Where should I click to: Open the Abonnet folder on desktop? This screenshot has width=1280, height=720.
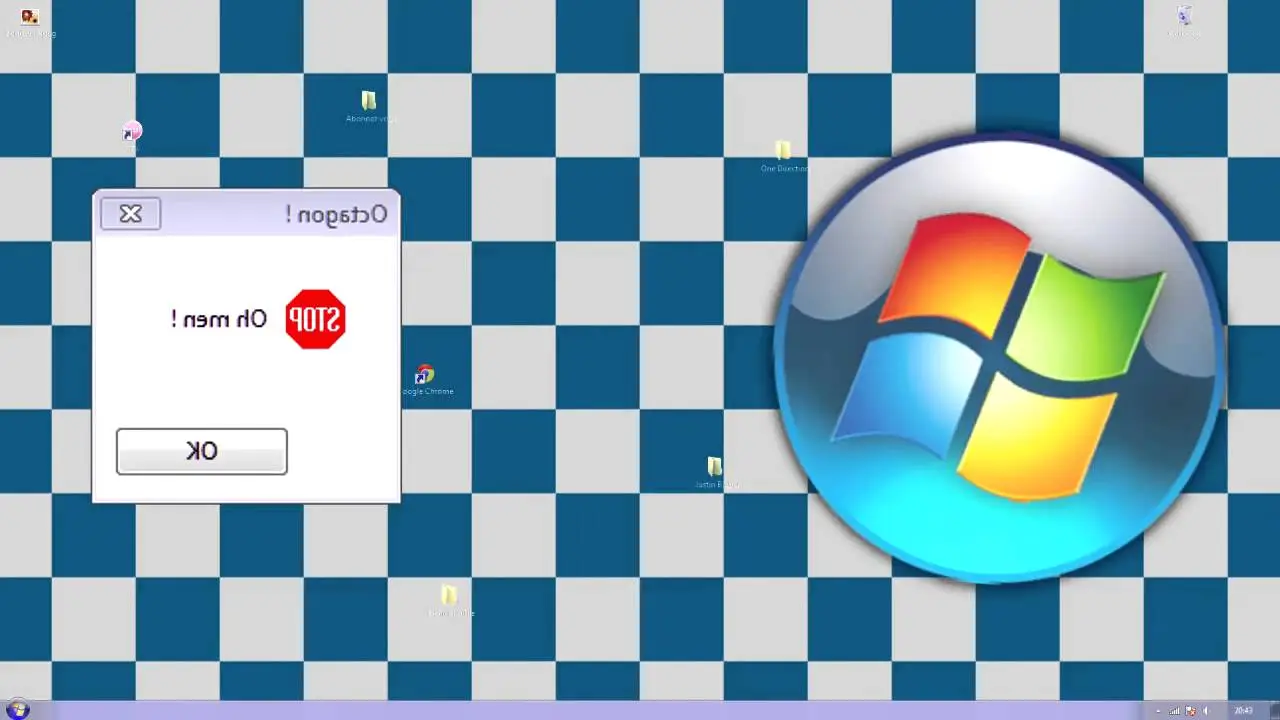click(369, 101)
